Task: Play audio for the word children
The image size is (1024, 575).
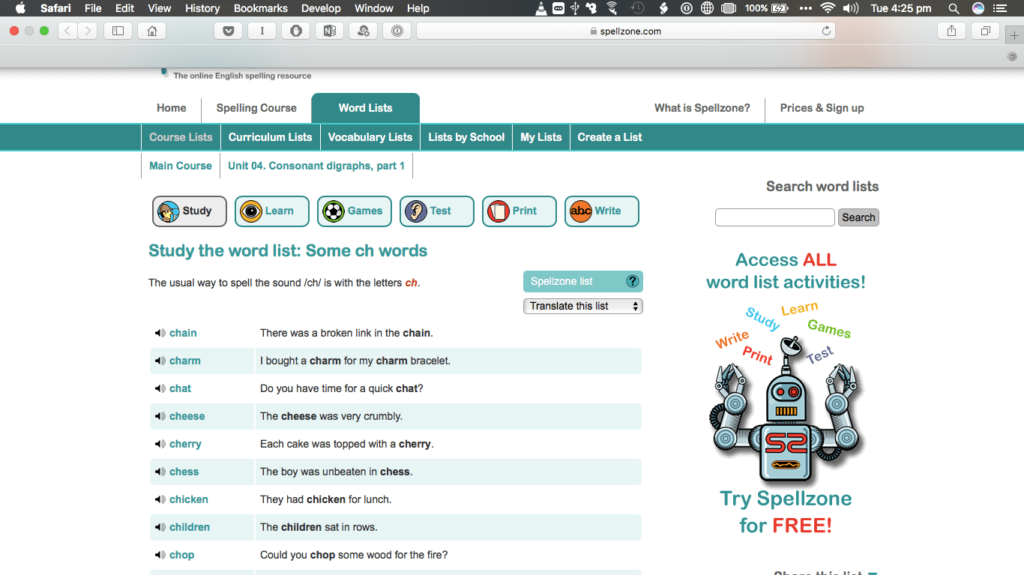Action: pos(160,527)
